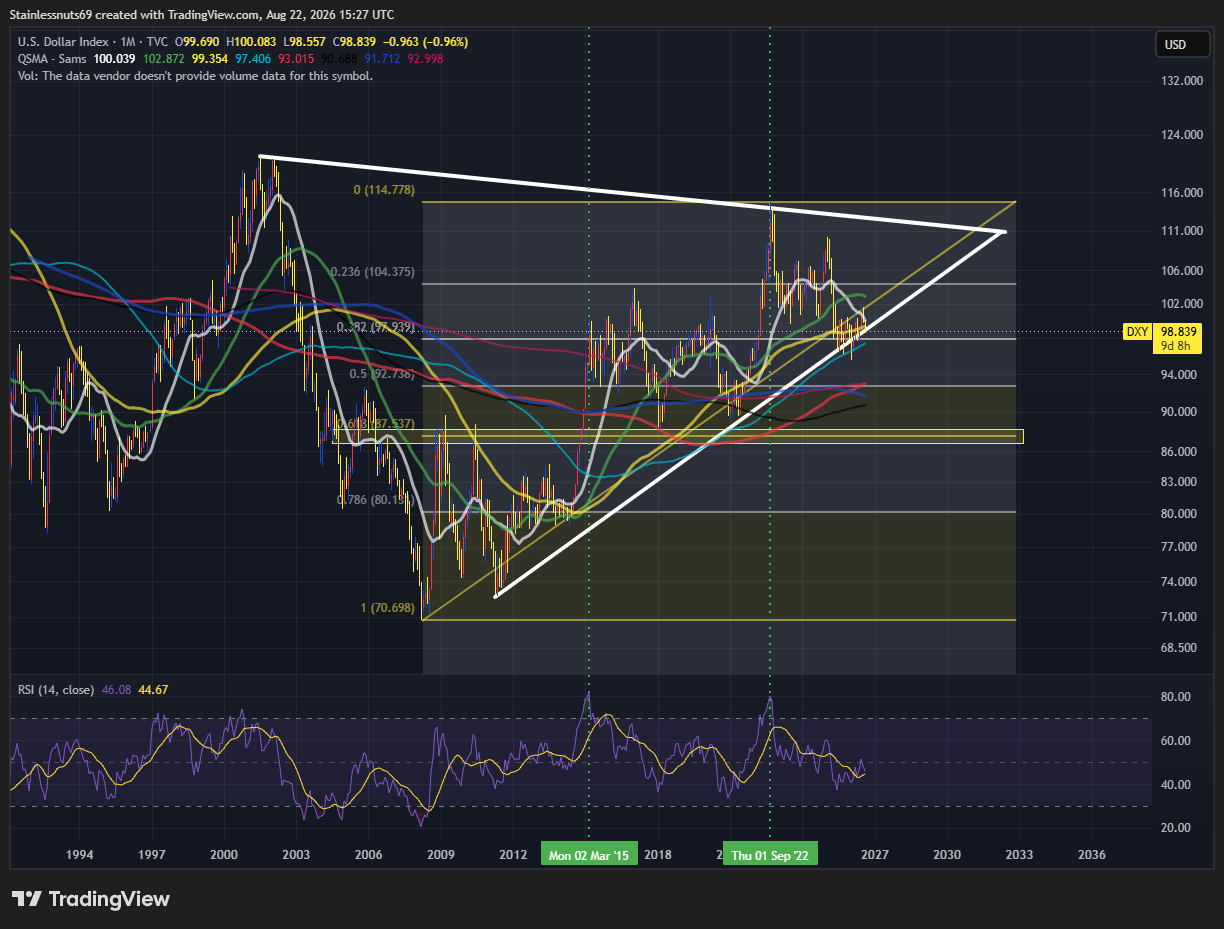Click the pink QSMA value 92.998
The image size is (1224, 929).
tap(426, 59)
